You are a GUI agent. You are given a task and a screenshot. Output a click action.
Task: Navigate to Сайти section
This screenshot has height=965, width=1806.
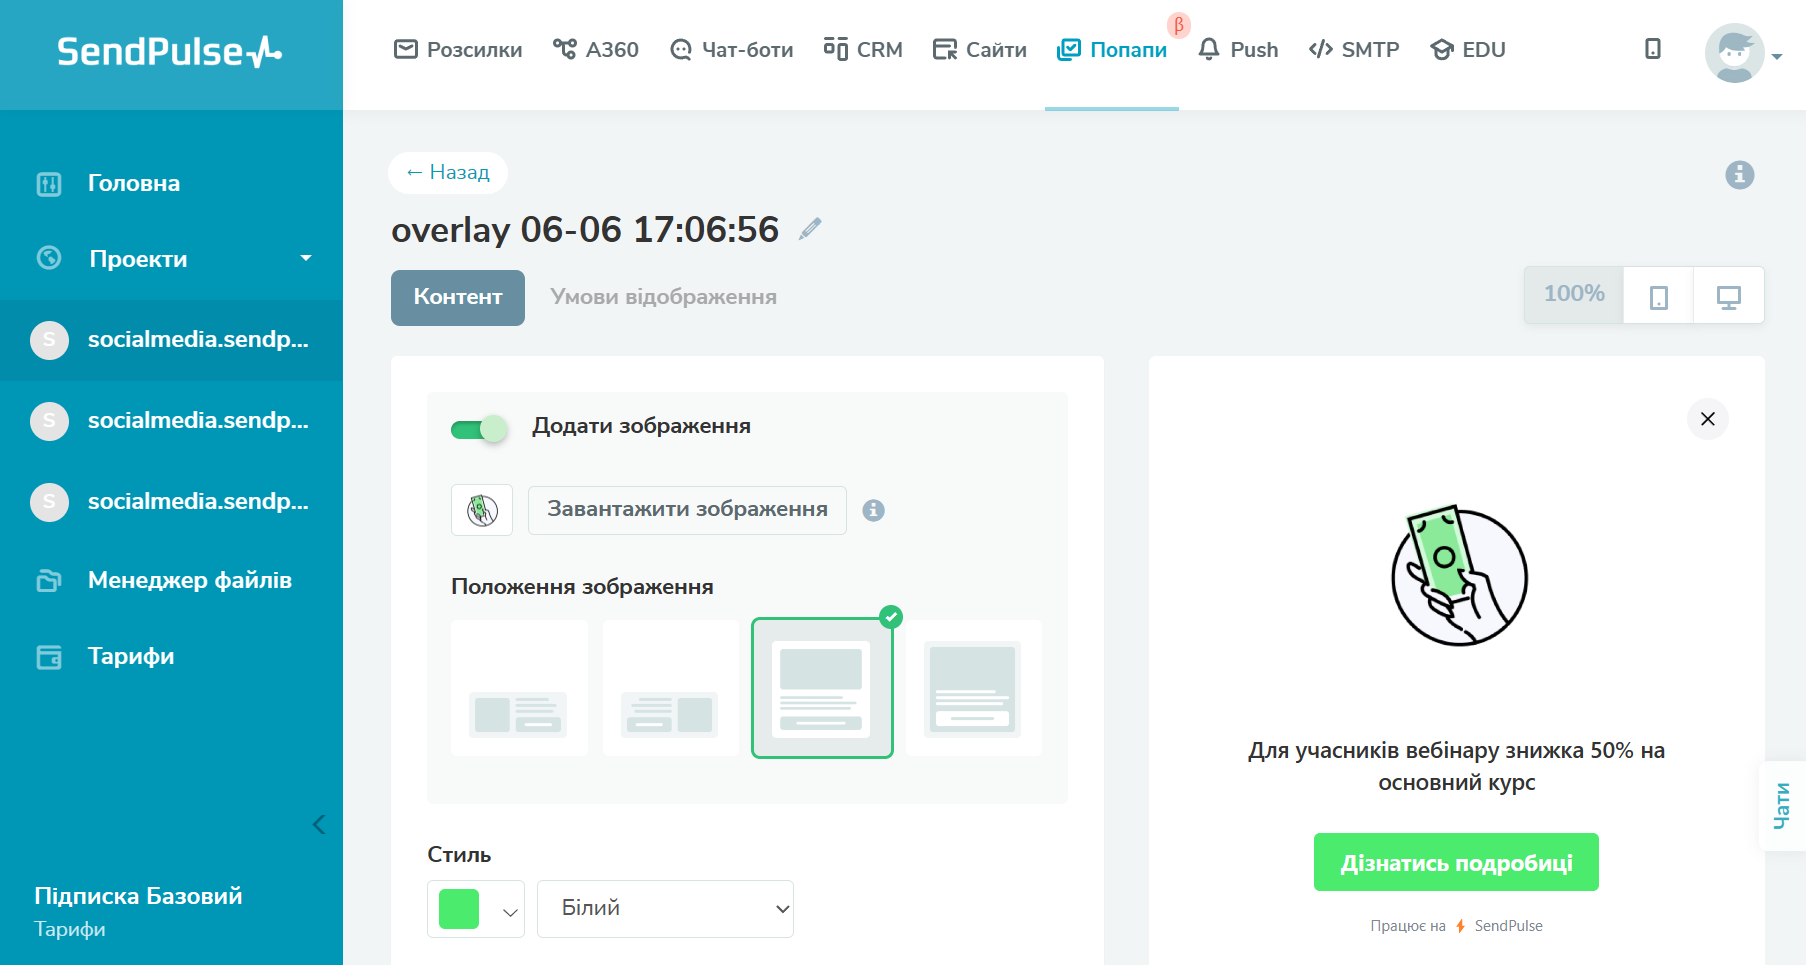coord(980,49)
